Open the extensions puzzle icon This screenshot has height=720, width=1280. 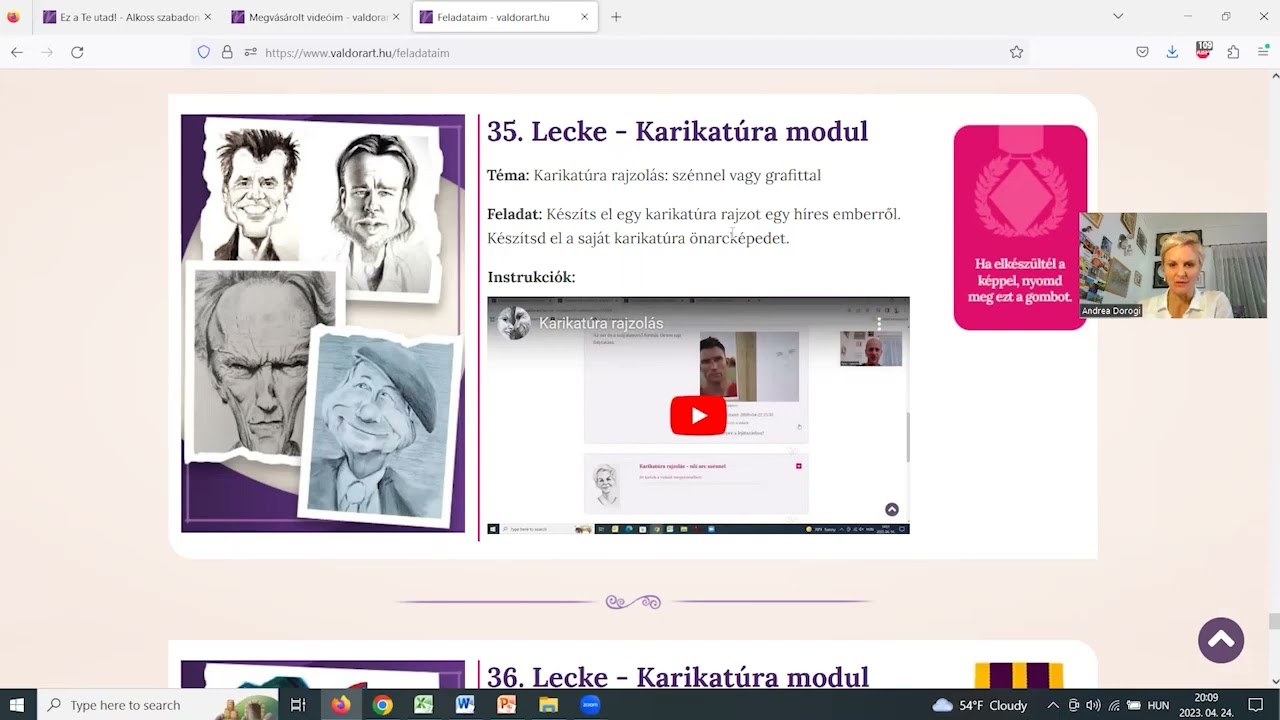(1233, 52)
